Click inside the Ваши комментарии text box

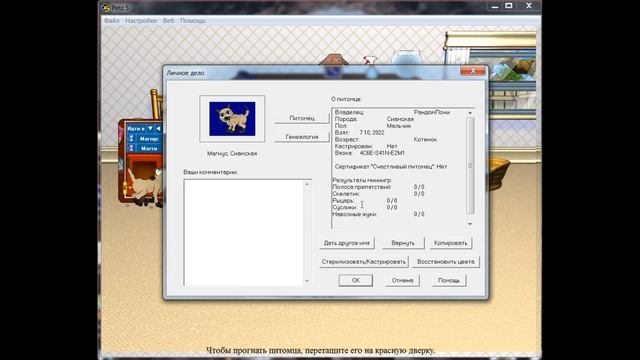(244, 232)
